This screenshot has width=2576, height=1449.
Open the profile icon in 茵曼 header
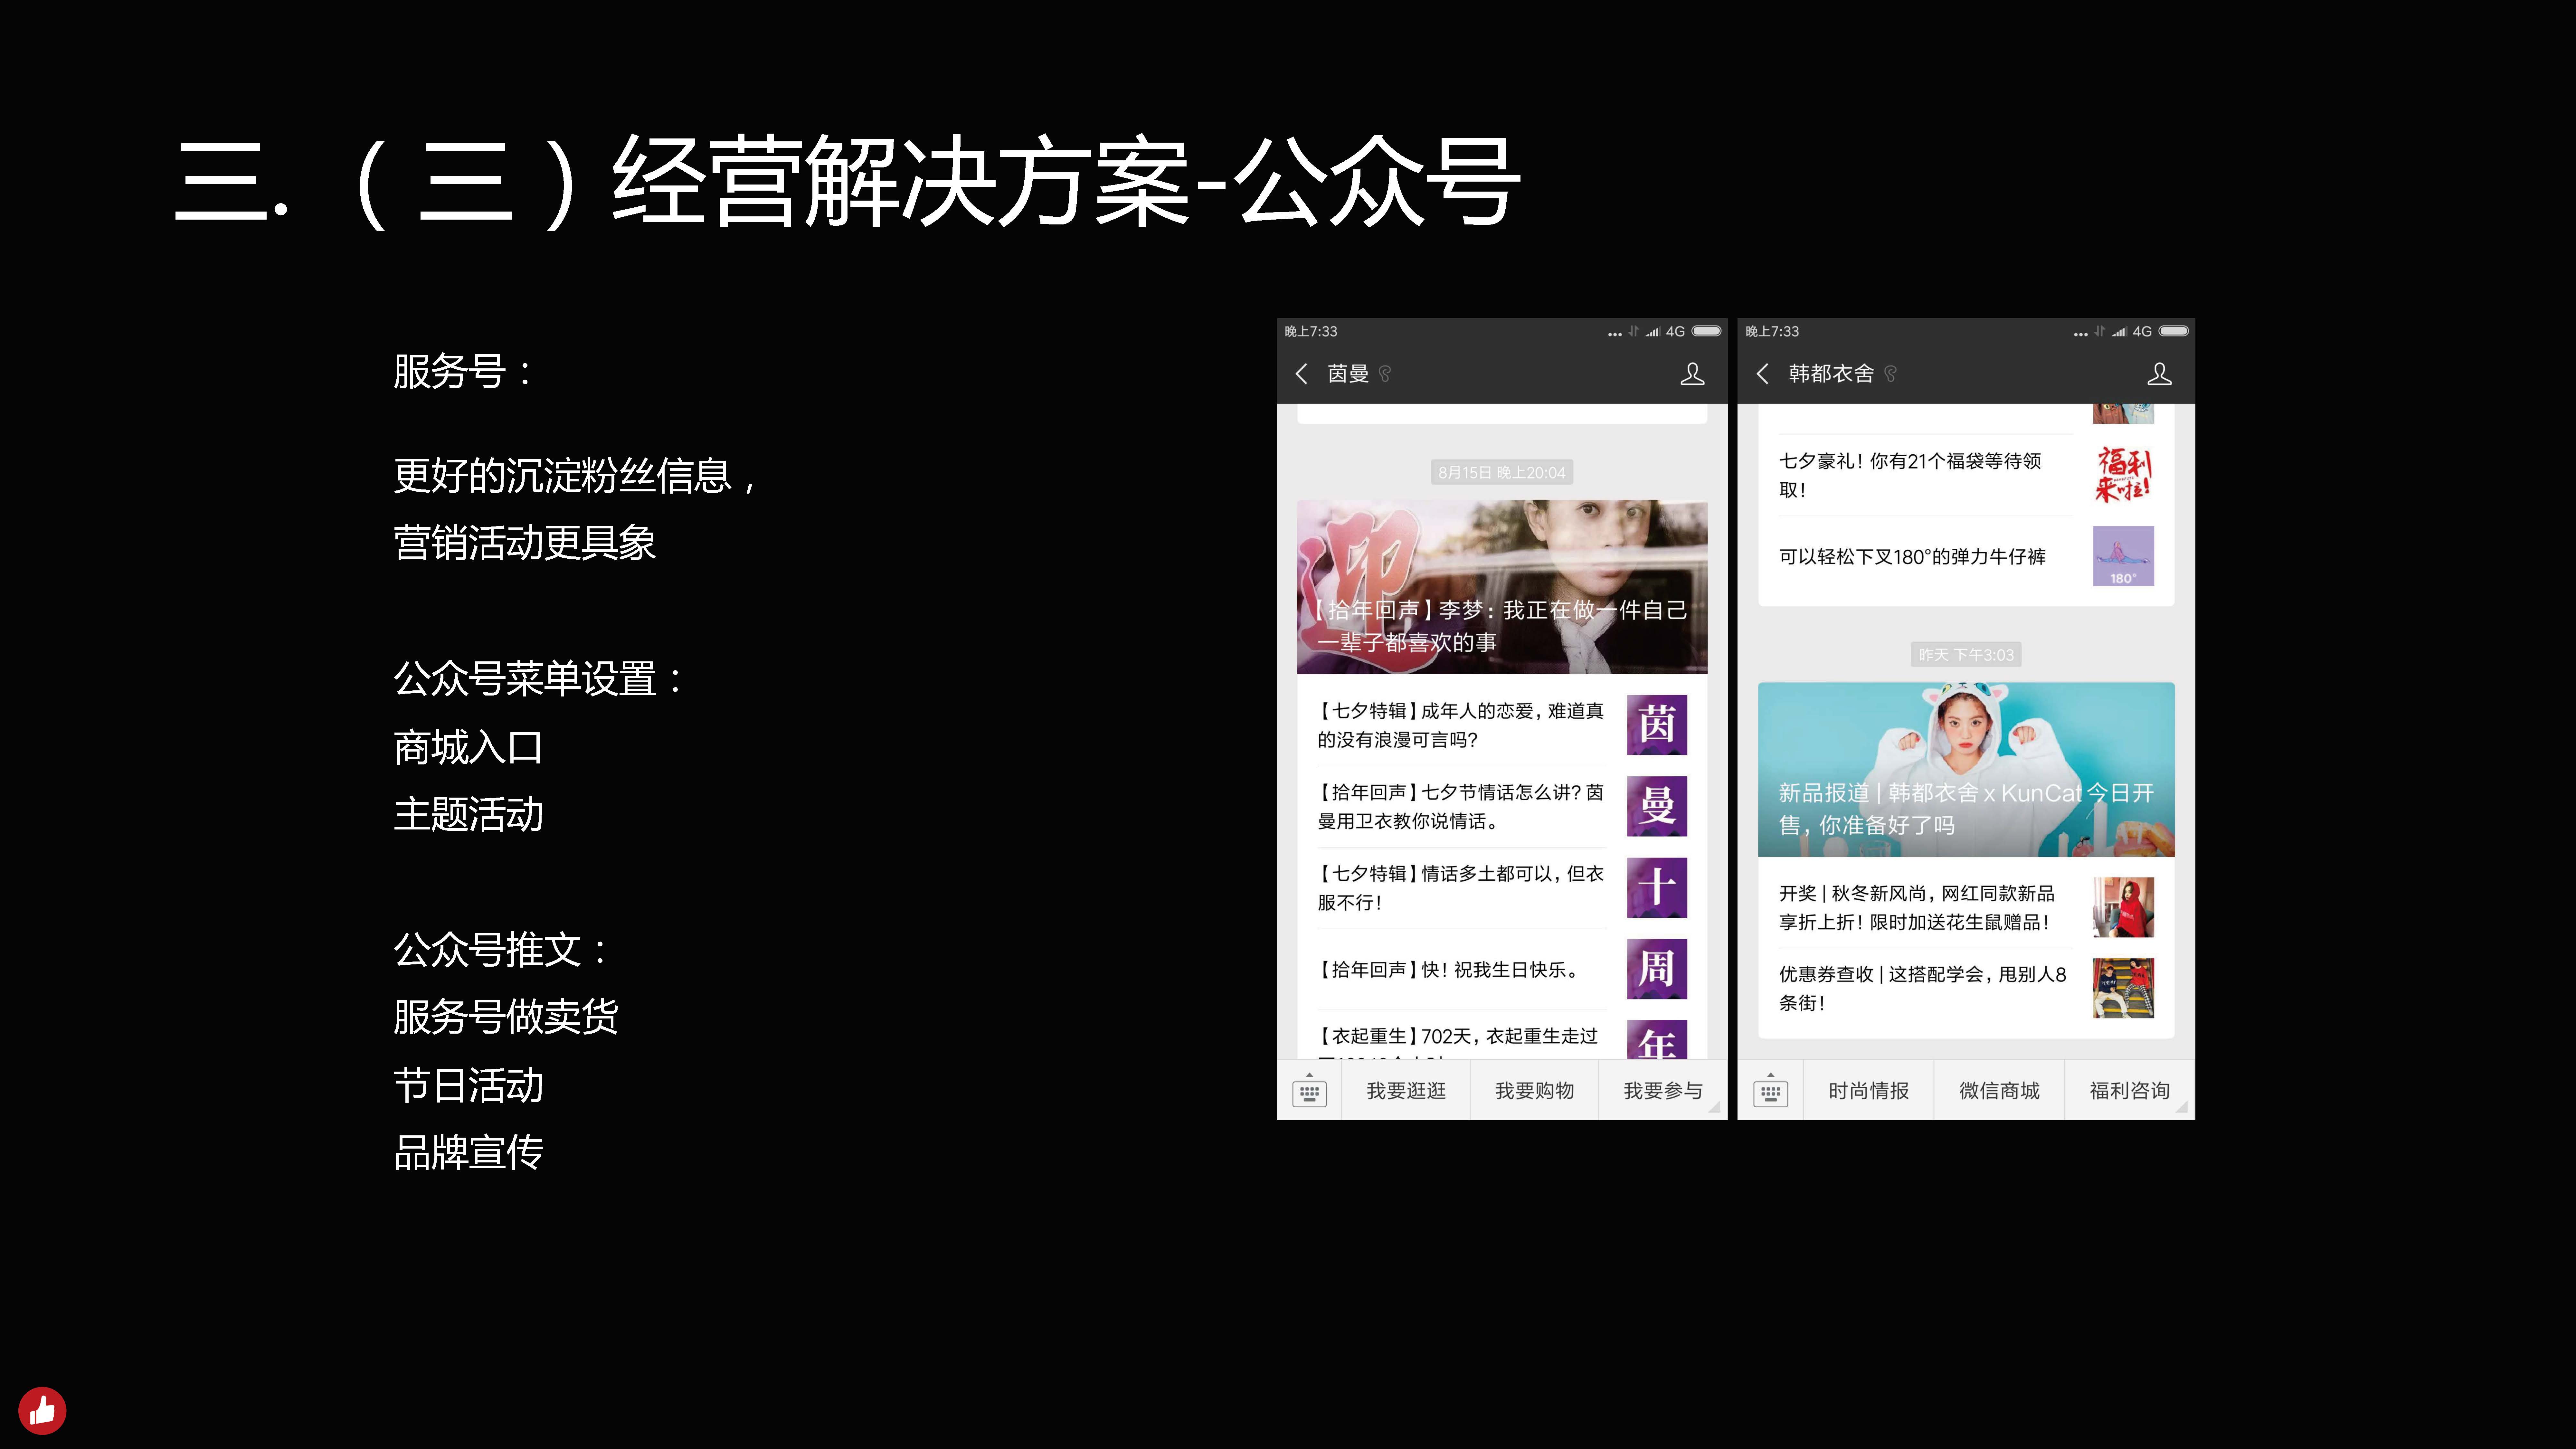tap(1692, 374)
